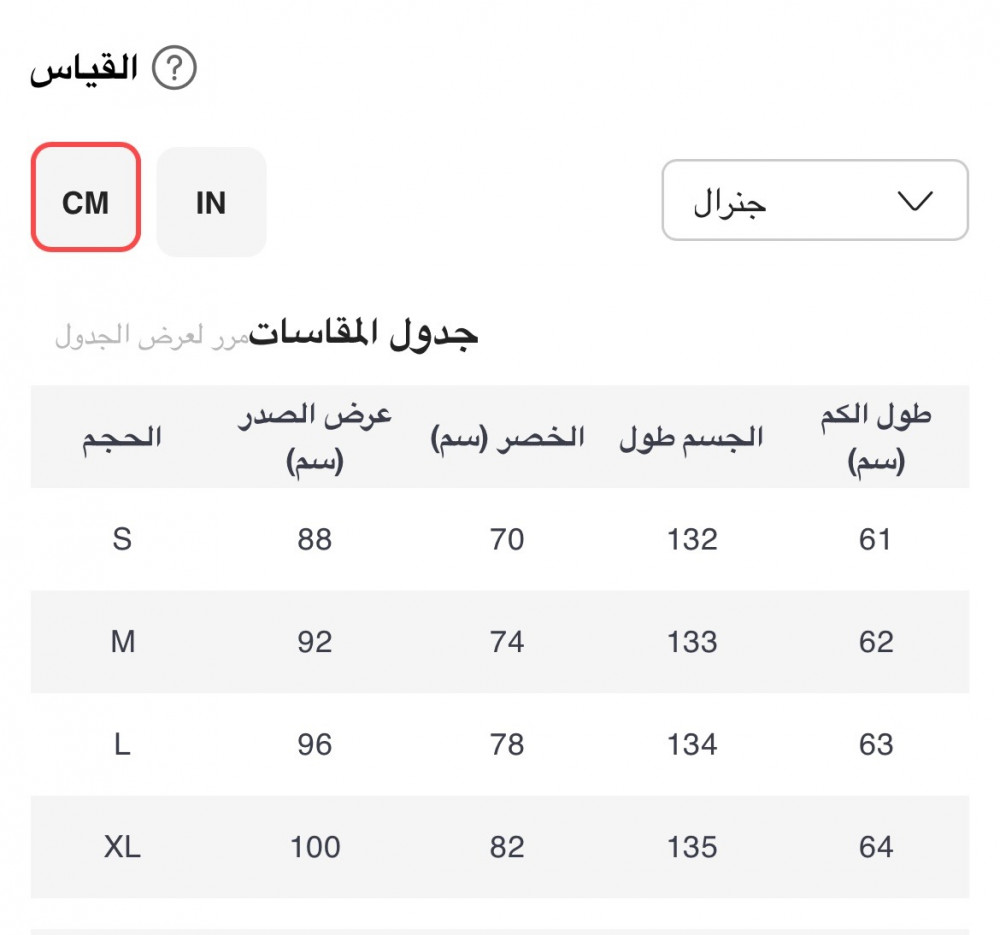Click sleeve length value 64 for XL
The width and height of the screenshot is (1000, 935).
coord(876,848)
